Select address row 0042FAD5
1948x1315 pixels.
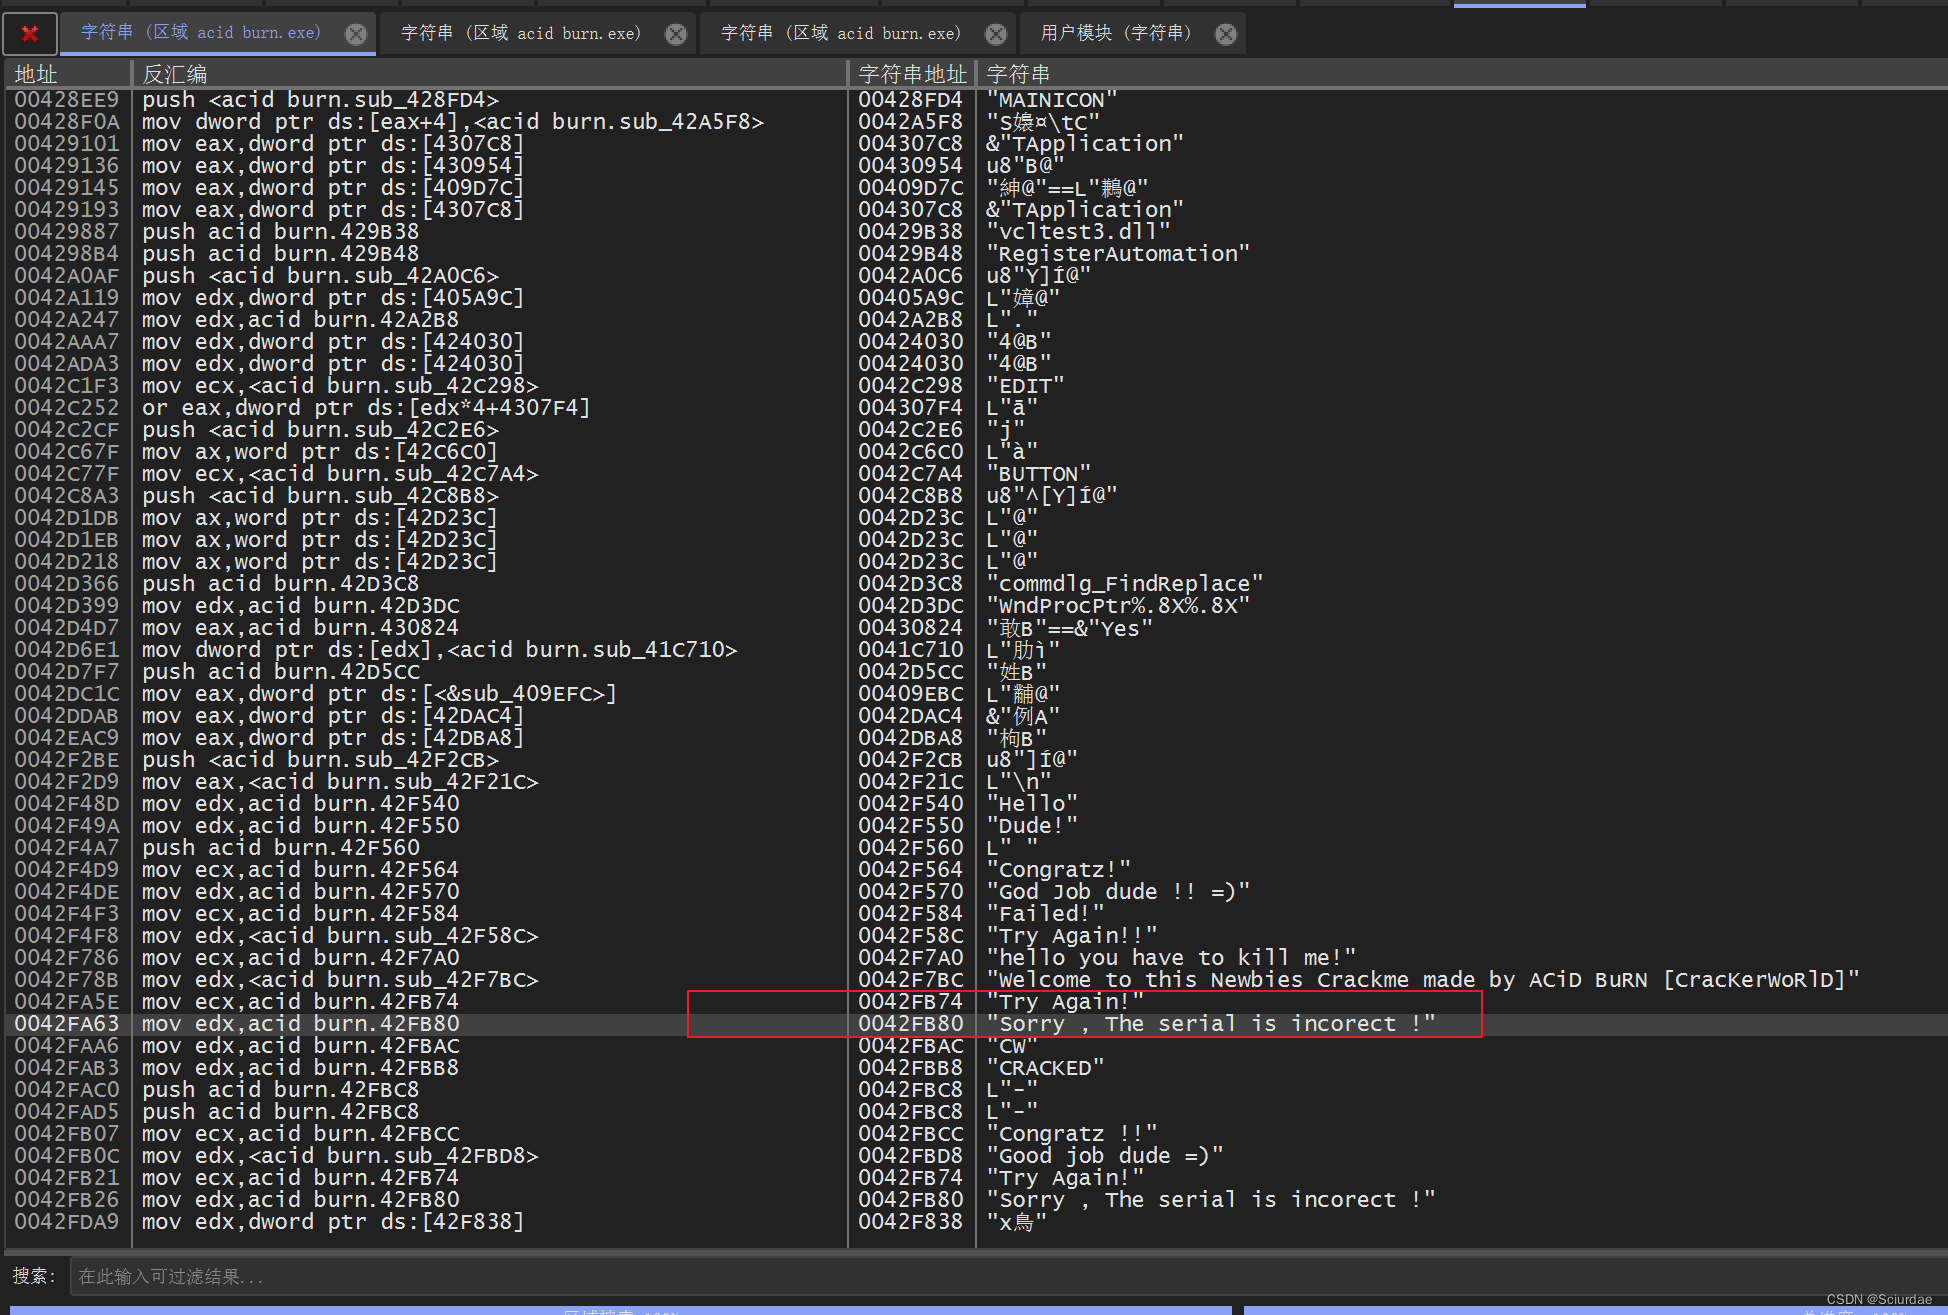66,1112
